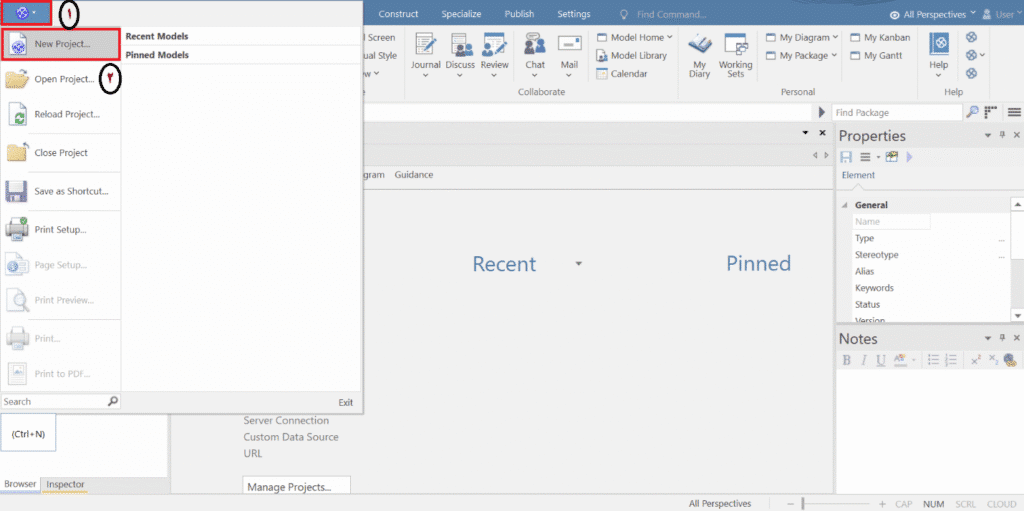The height and width of the screenshot is (511, 1024).
Task: Click the magnifier icon in the menu search box
Action: coord(112,401)
